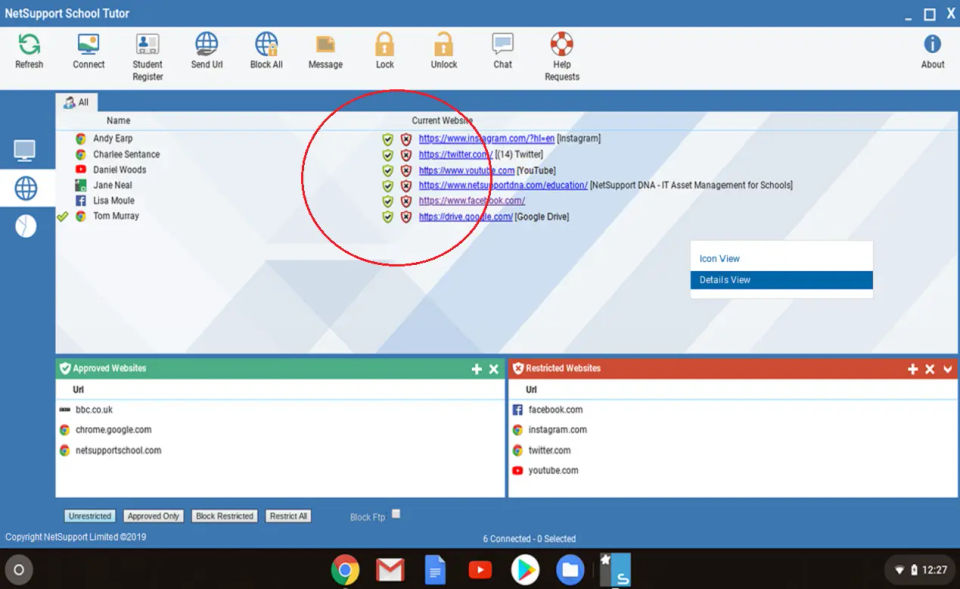Click Block Restricted button
The height and width of the screenshot is (589, 960).
tap(224, 516)
